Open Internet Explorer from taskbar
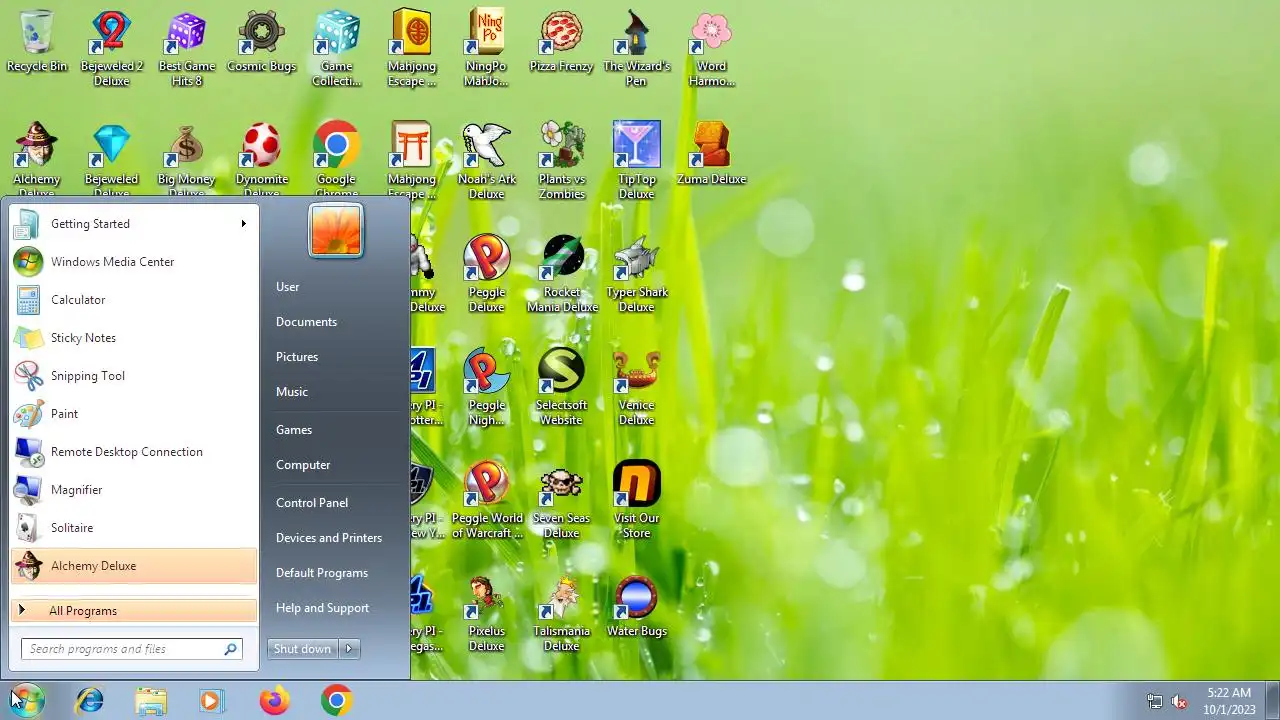 pos(89,701)
